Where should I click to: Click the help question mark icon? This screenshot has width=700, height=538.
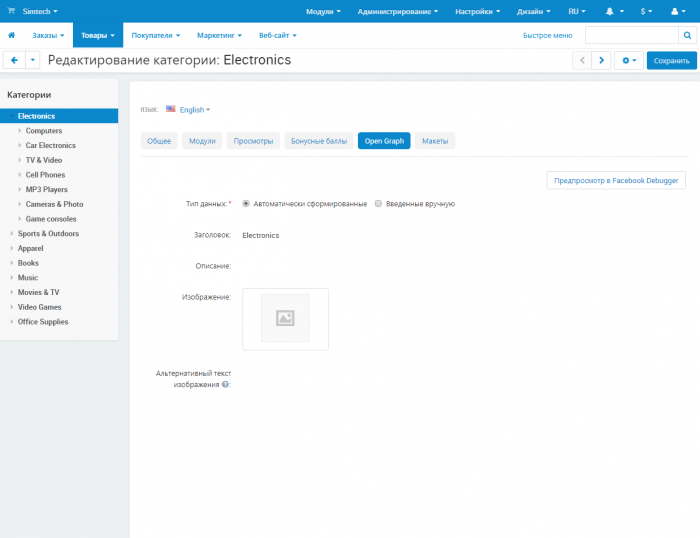pos(225,384)
